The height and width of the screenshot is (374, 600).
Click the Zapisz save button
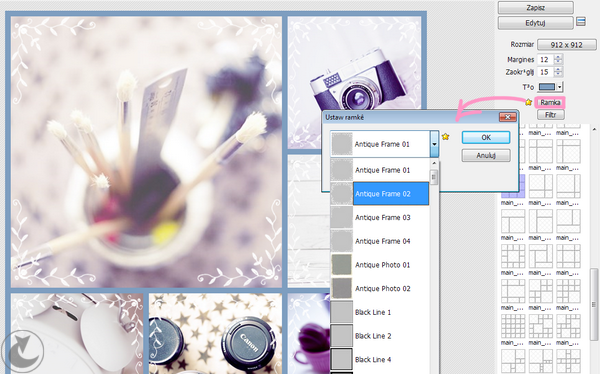pos(535,8)
